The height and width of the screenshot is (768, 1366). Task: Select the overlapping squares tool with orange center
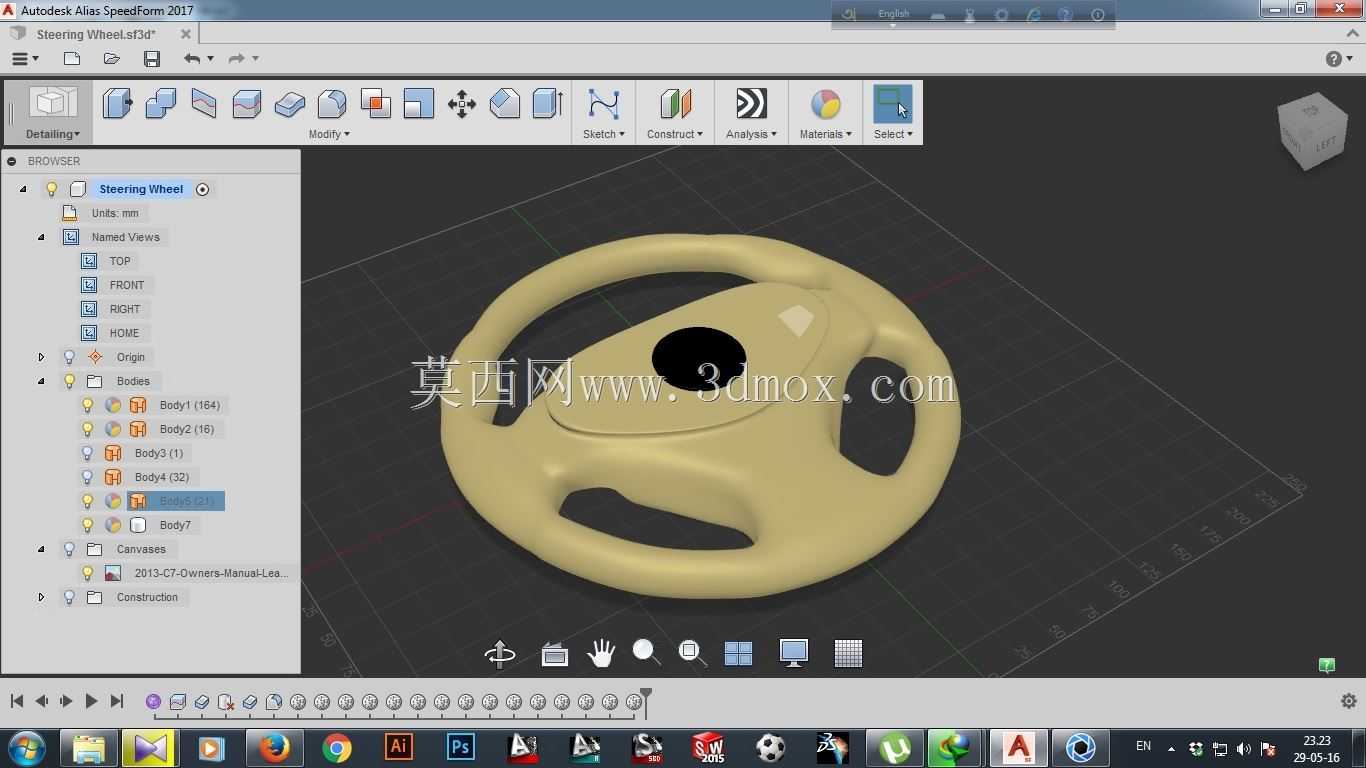tap(375, 103)
